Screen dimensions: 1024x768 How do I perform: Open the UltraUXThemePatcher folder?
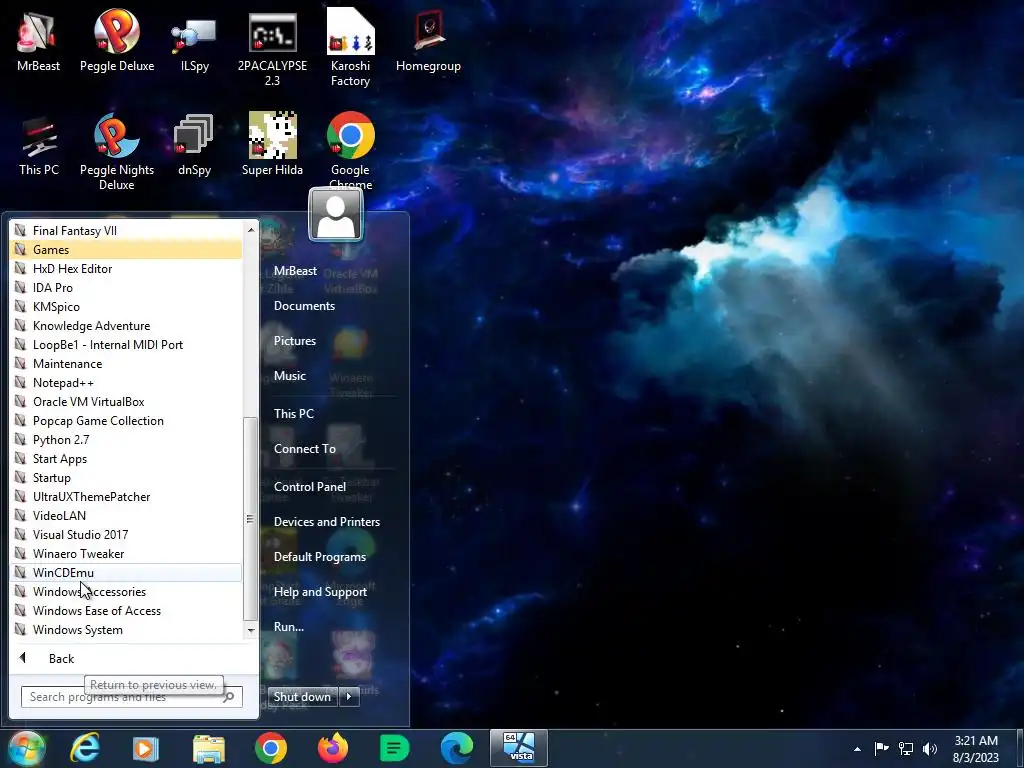(127, 496)
